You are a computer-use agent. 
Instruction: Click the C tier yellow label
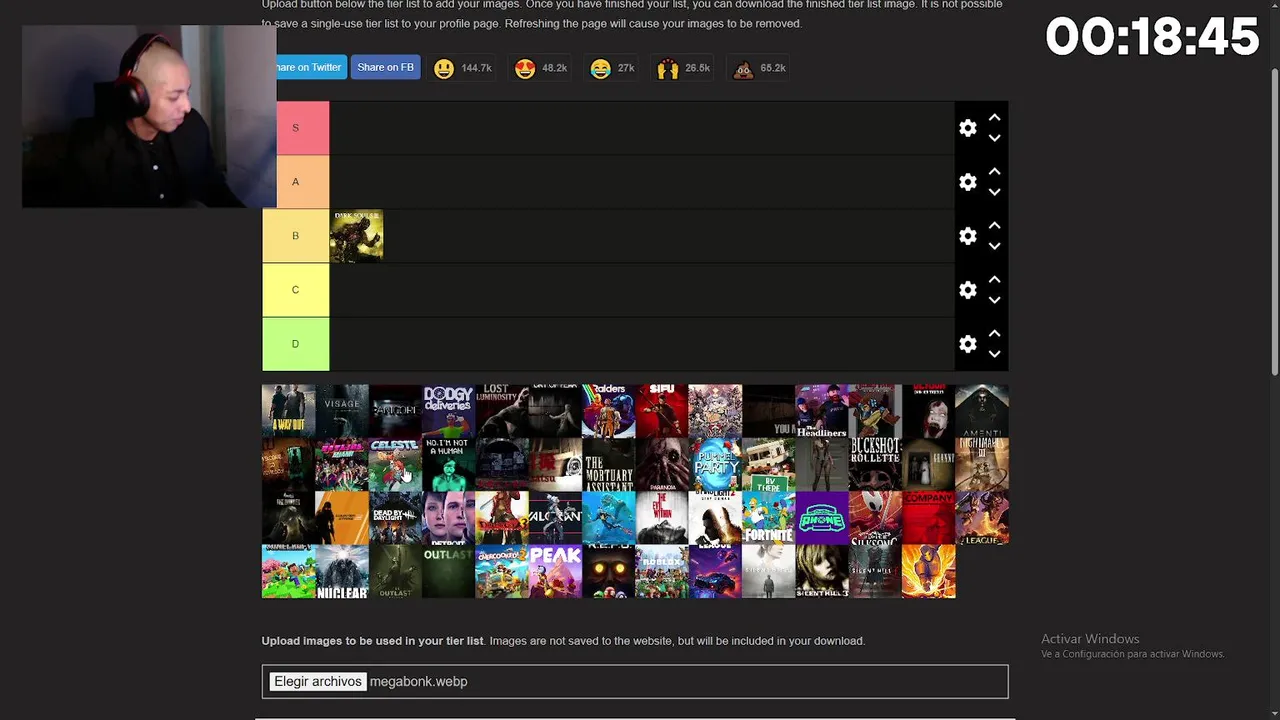click(x=295, y=290)
